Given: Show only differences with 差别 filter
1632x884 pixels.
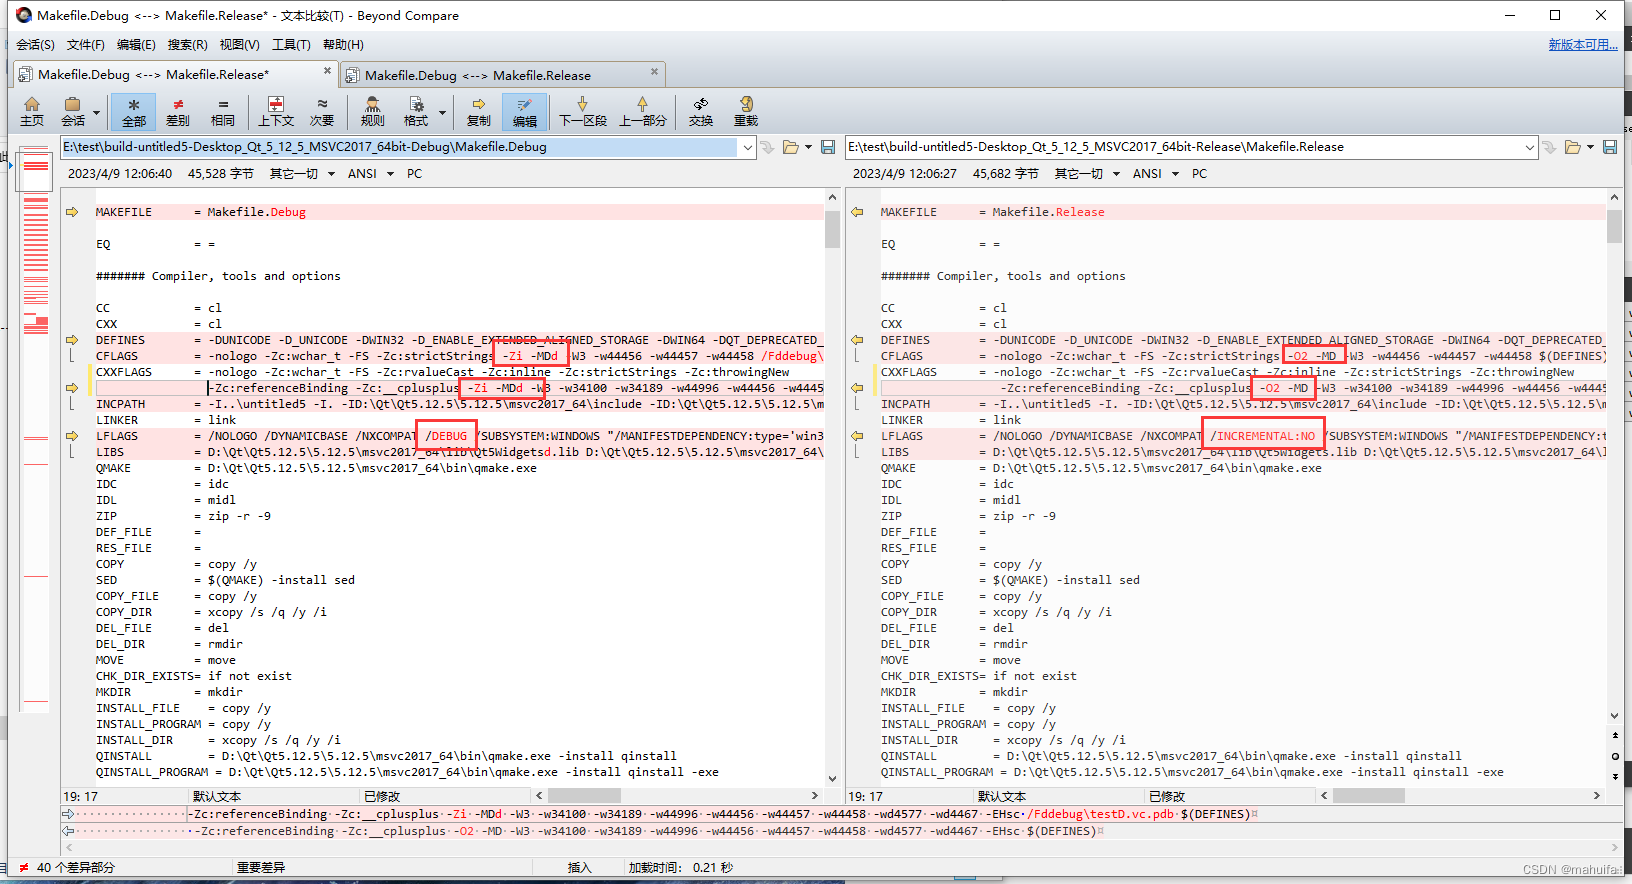Looking at the screenshot, I should [178, 111].
